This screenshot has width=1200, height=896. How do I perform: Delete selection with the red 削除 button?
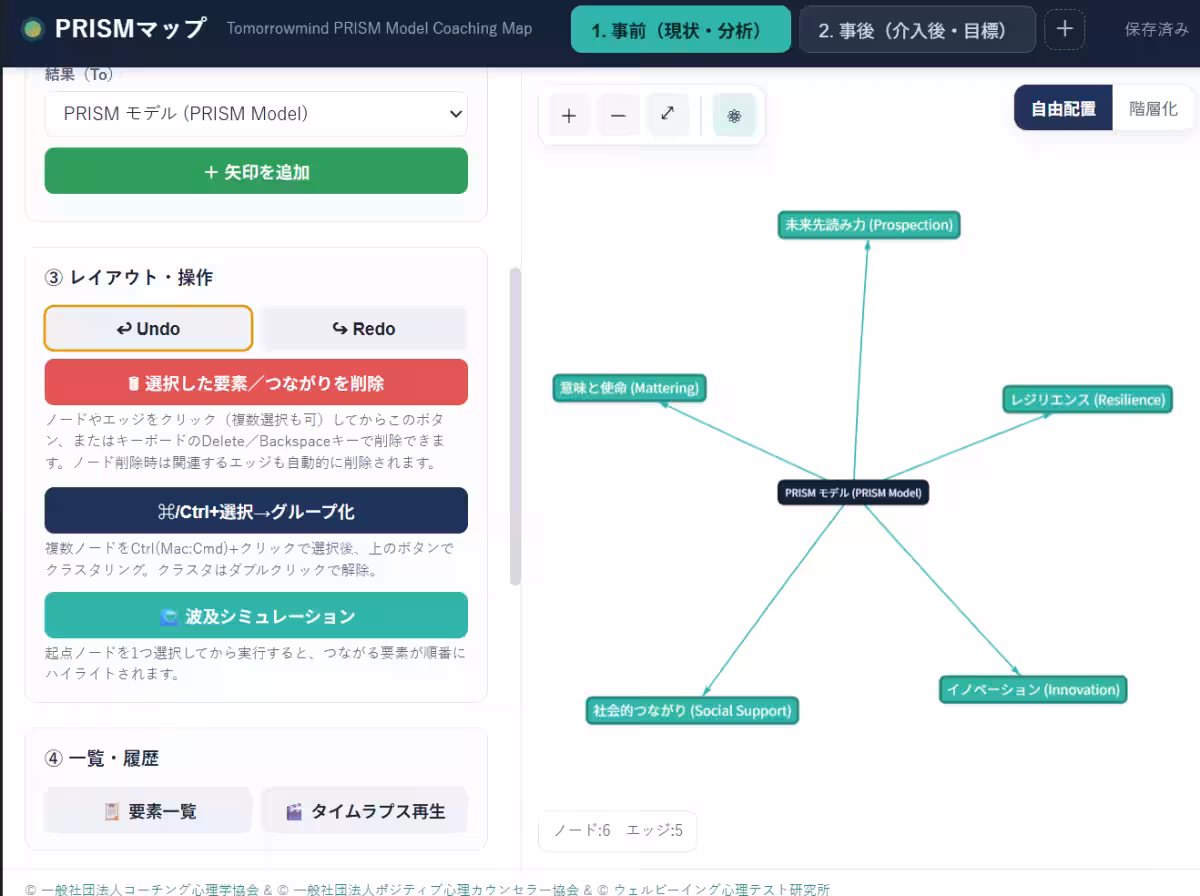[x=256, y=382]
